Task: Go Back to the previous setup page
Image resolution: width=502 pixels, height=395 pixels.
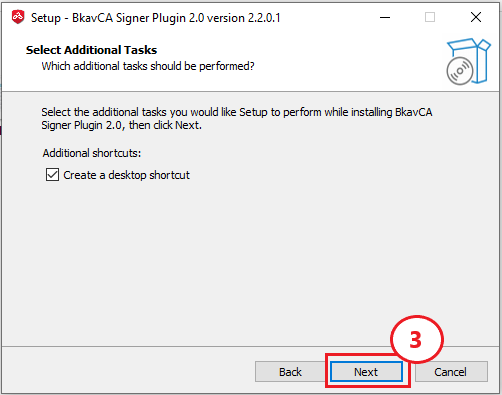Action: tap(290, 372)
